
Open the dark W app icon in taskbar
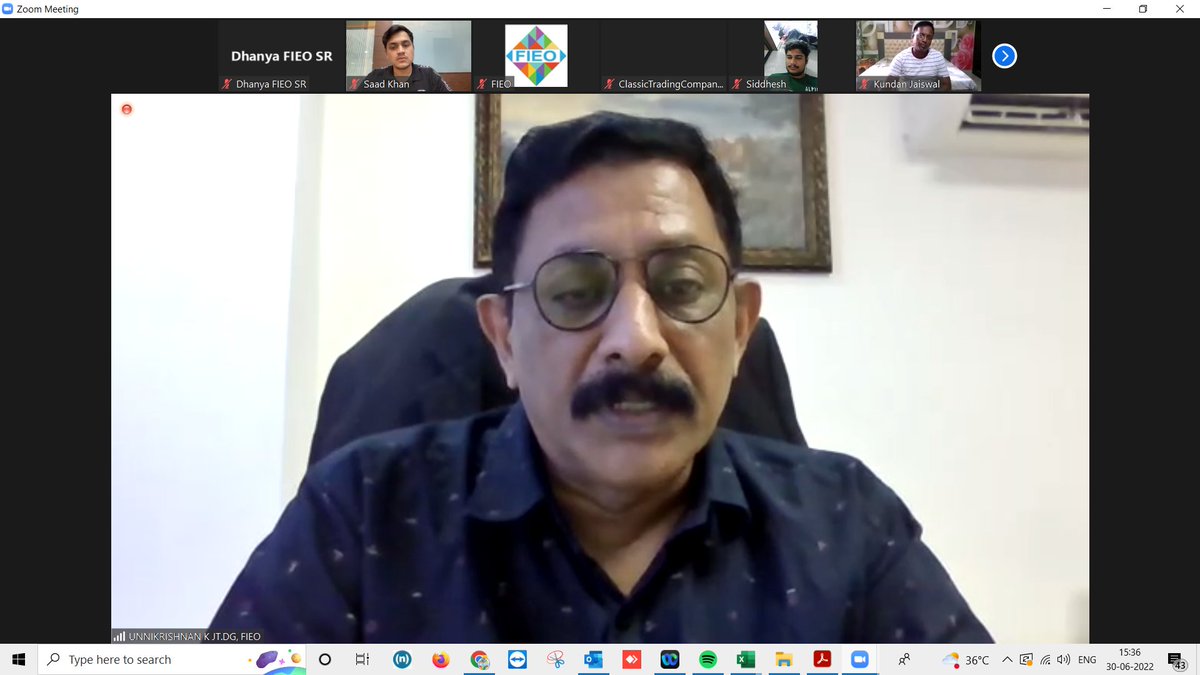point(669,660)
